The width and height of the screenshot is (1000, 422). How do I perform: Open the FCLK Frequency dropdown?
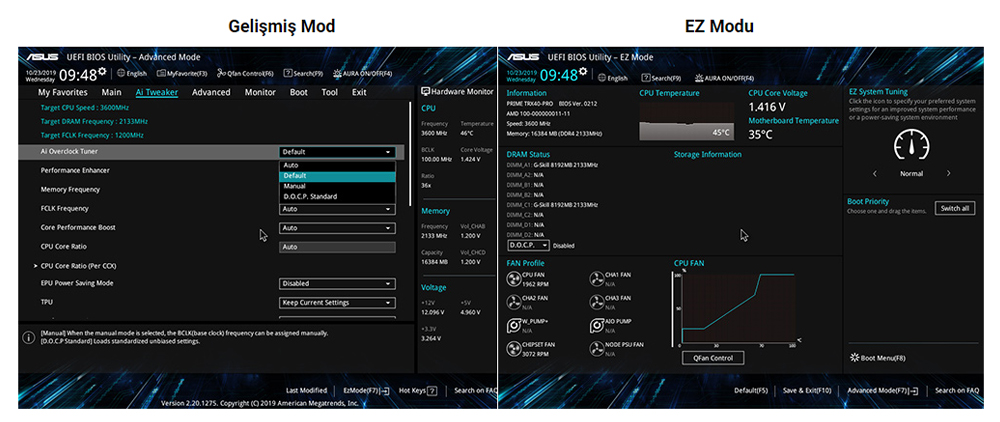[x=337, y=209]
